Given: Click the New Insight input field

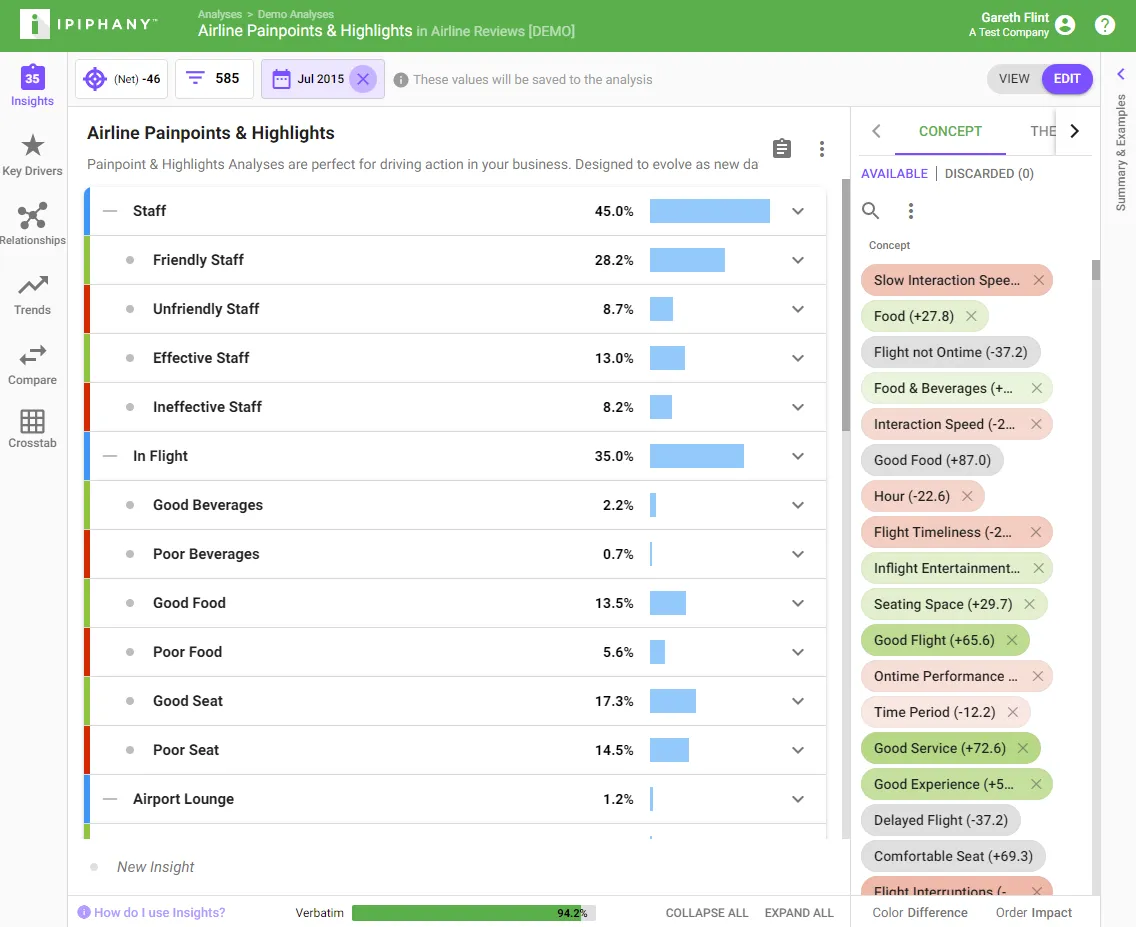Looking at the screenshot, I should (x=155, y=867).
